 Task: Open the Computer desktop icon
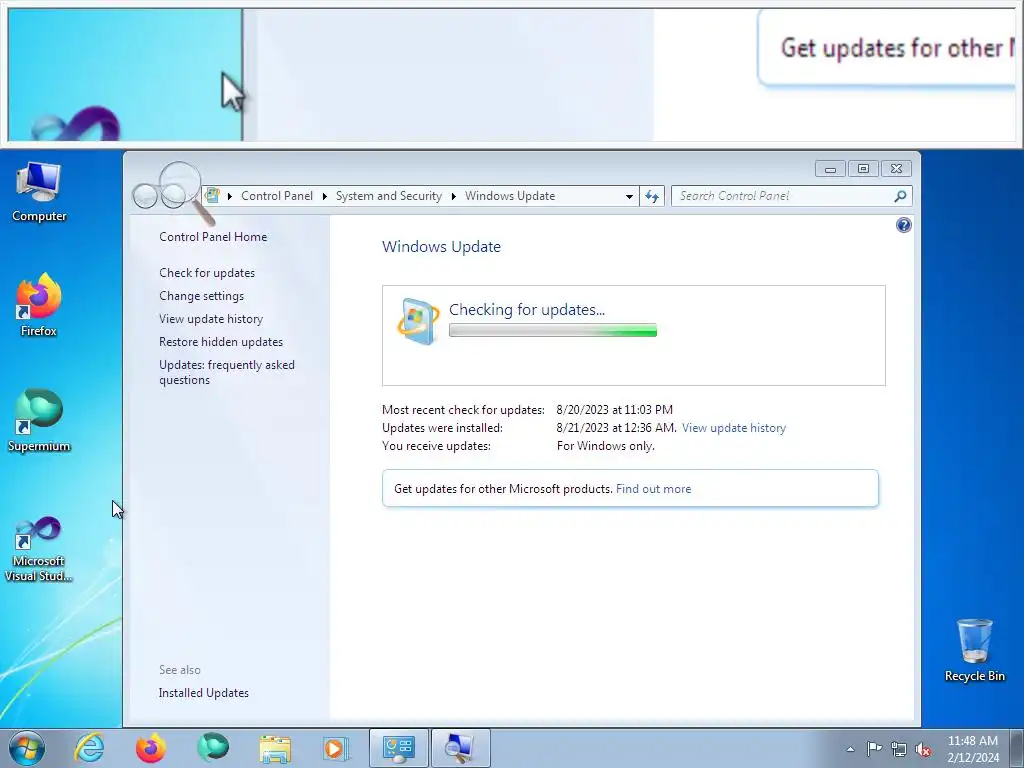[39, 191]
